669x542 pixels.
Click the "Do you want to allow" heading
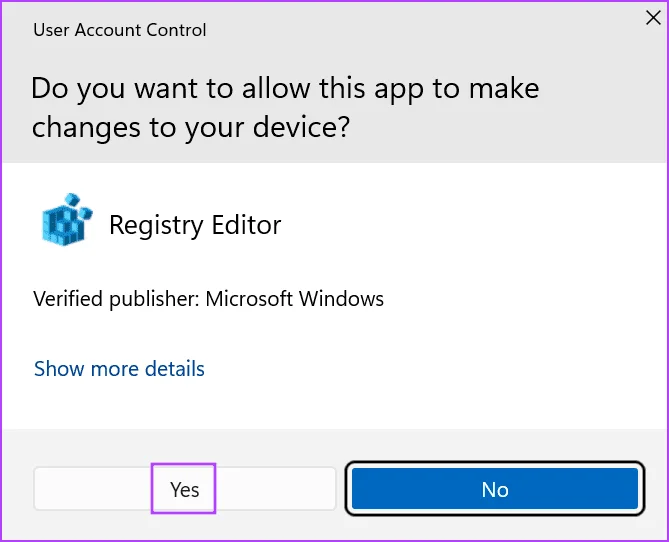(x=285, y=107)
